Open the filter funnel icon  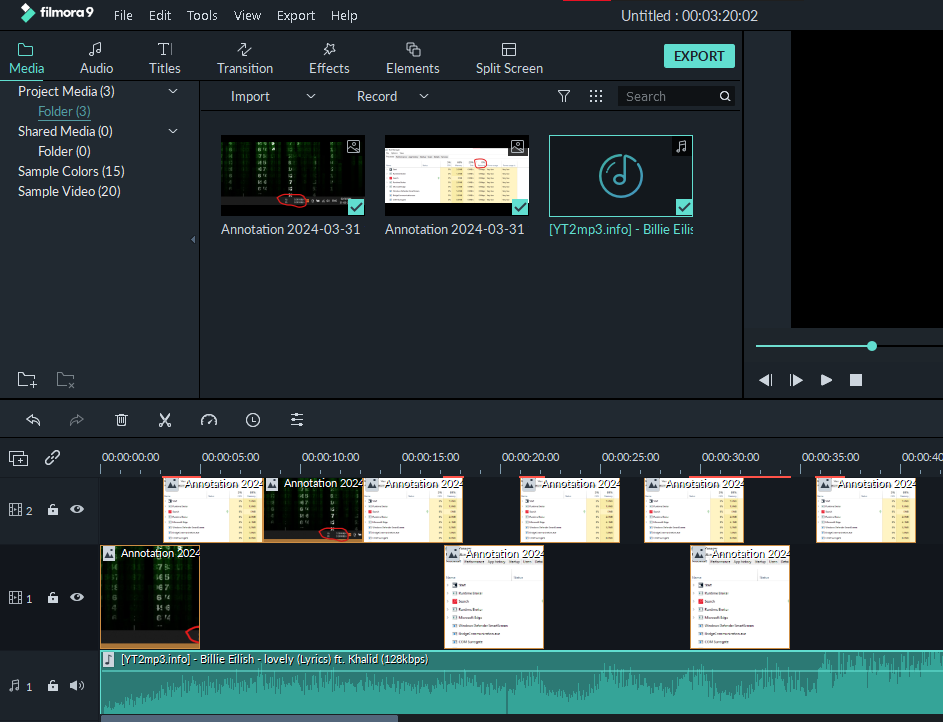564,96
